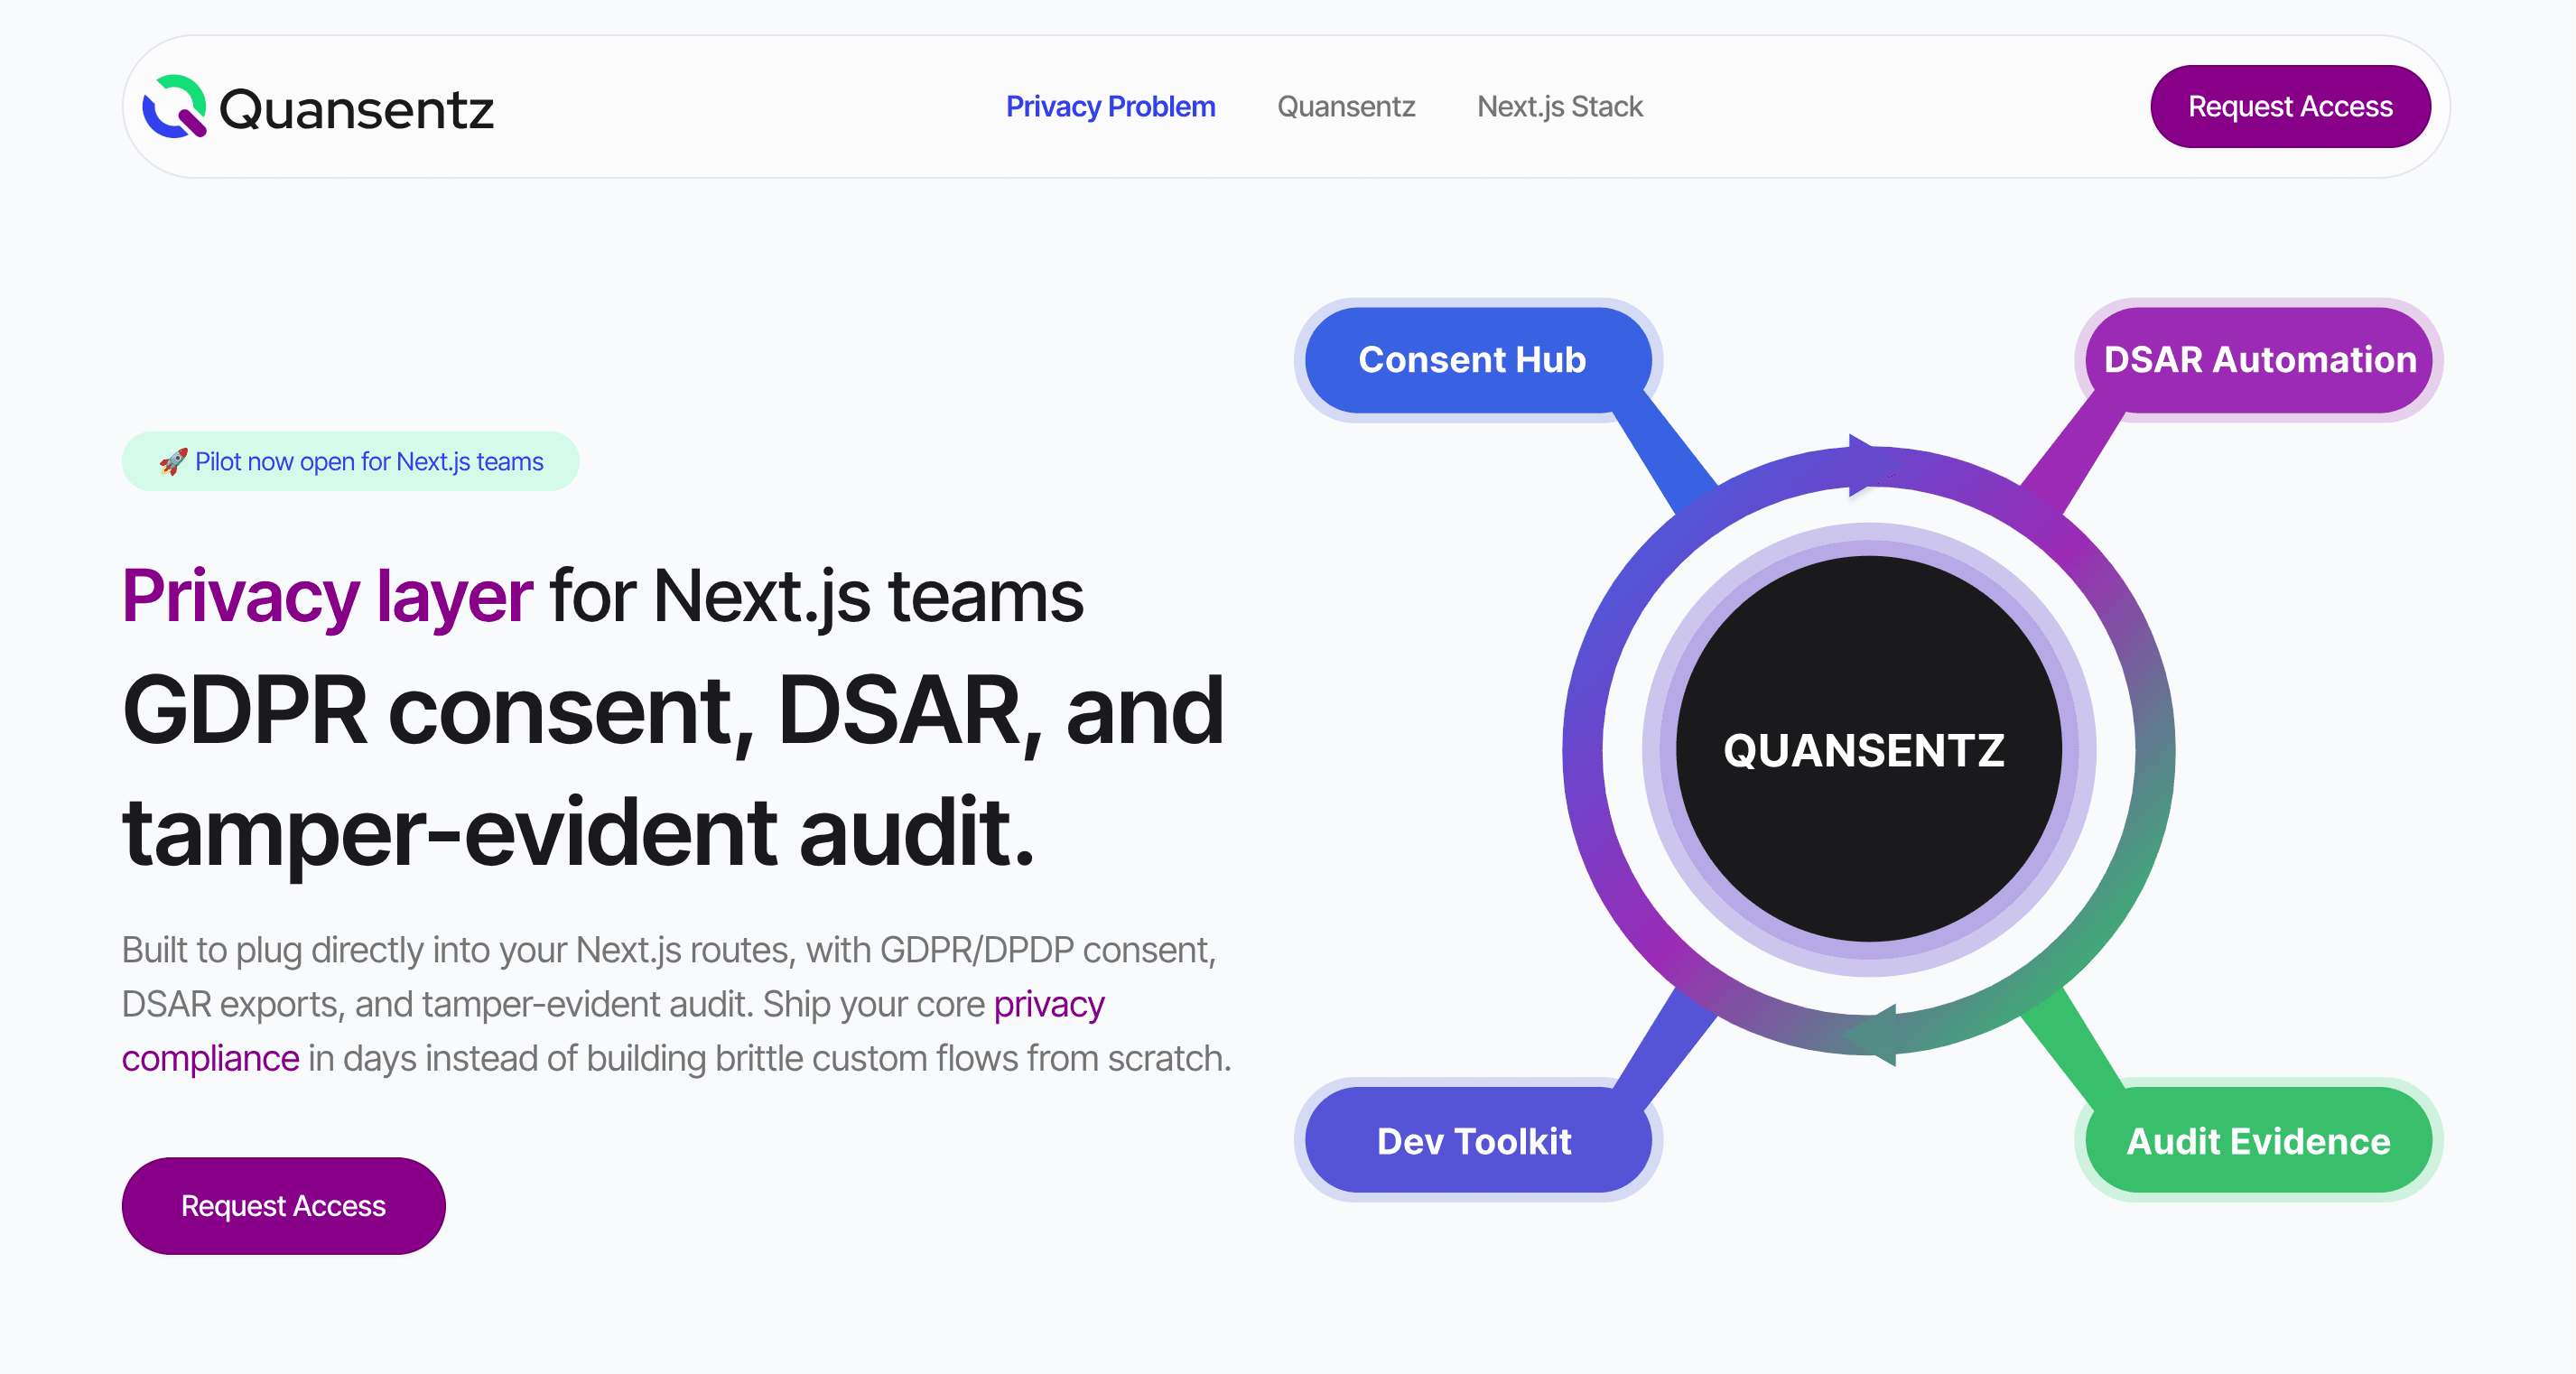Click the rocket icon in the pilot badge
2576x1374 pixels.
pyautogui.click(x=172, y=461)
